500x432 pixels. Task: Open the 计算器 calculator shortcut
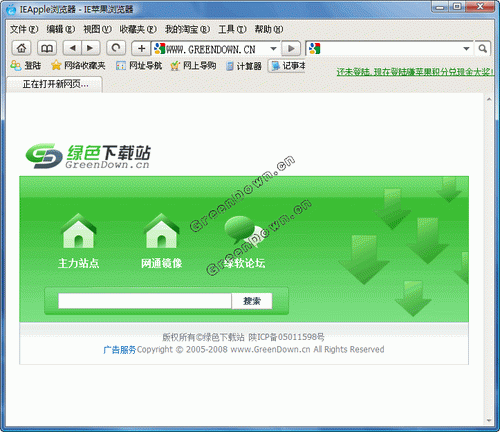pyautogui.click(x=244, y=66)
